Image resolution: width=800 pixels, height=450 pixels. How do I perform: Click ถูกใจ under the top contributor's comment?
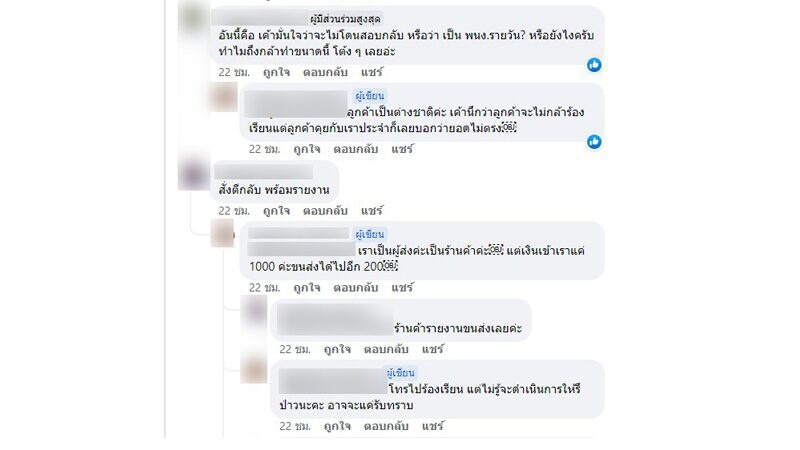(276, 72)
